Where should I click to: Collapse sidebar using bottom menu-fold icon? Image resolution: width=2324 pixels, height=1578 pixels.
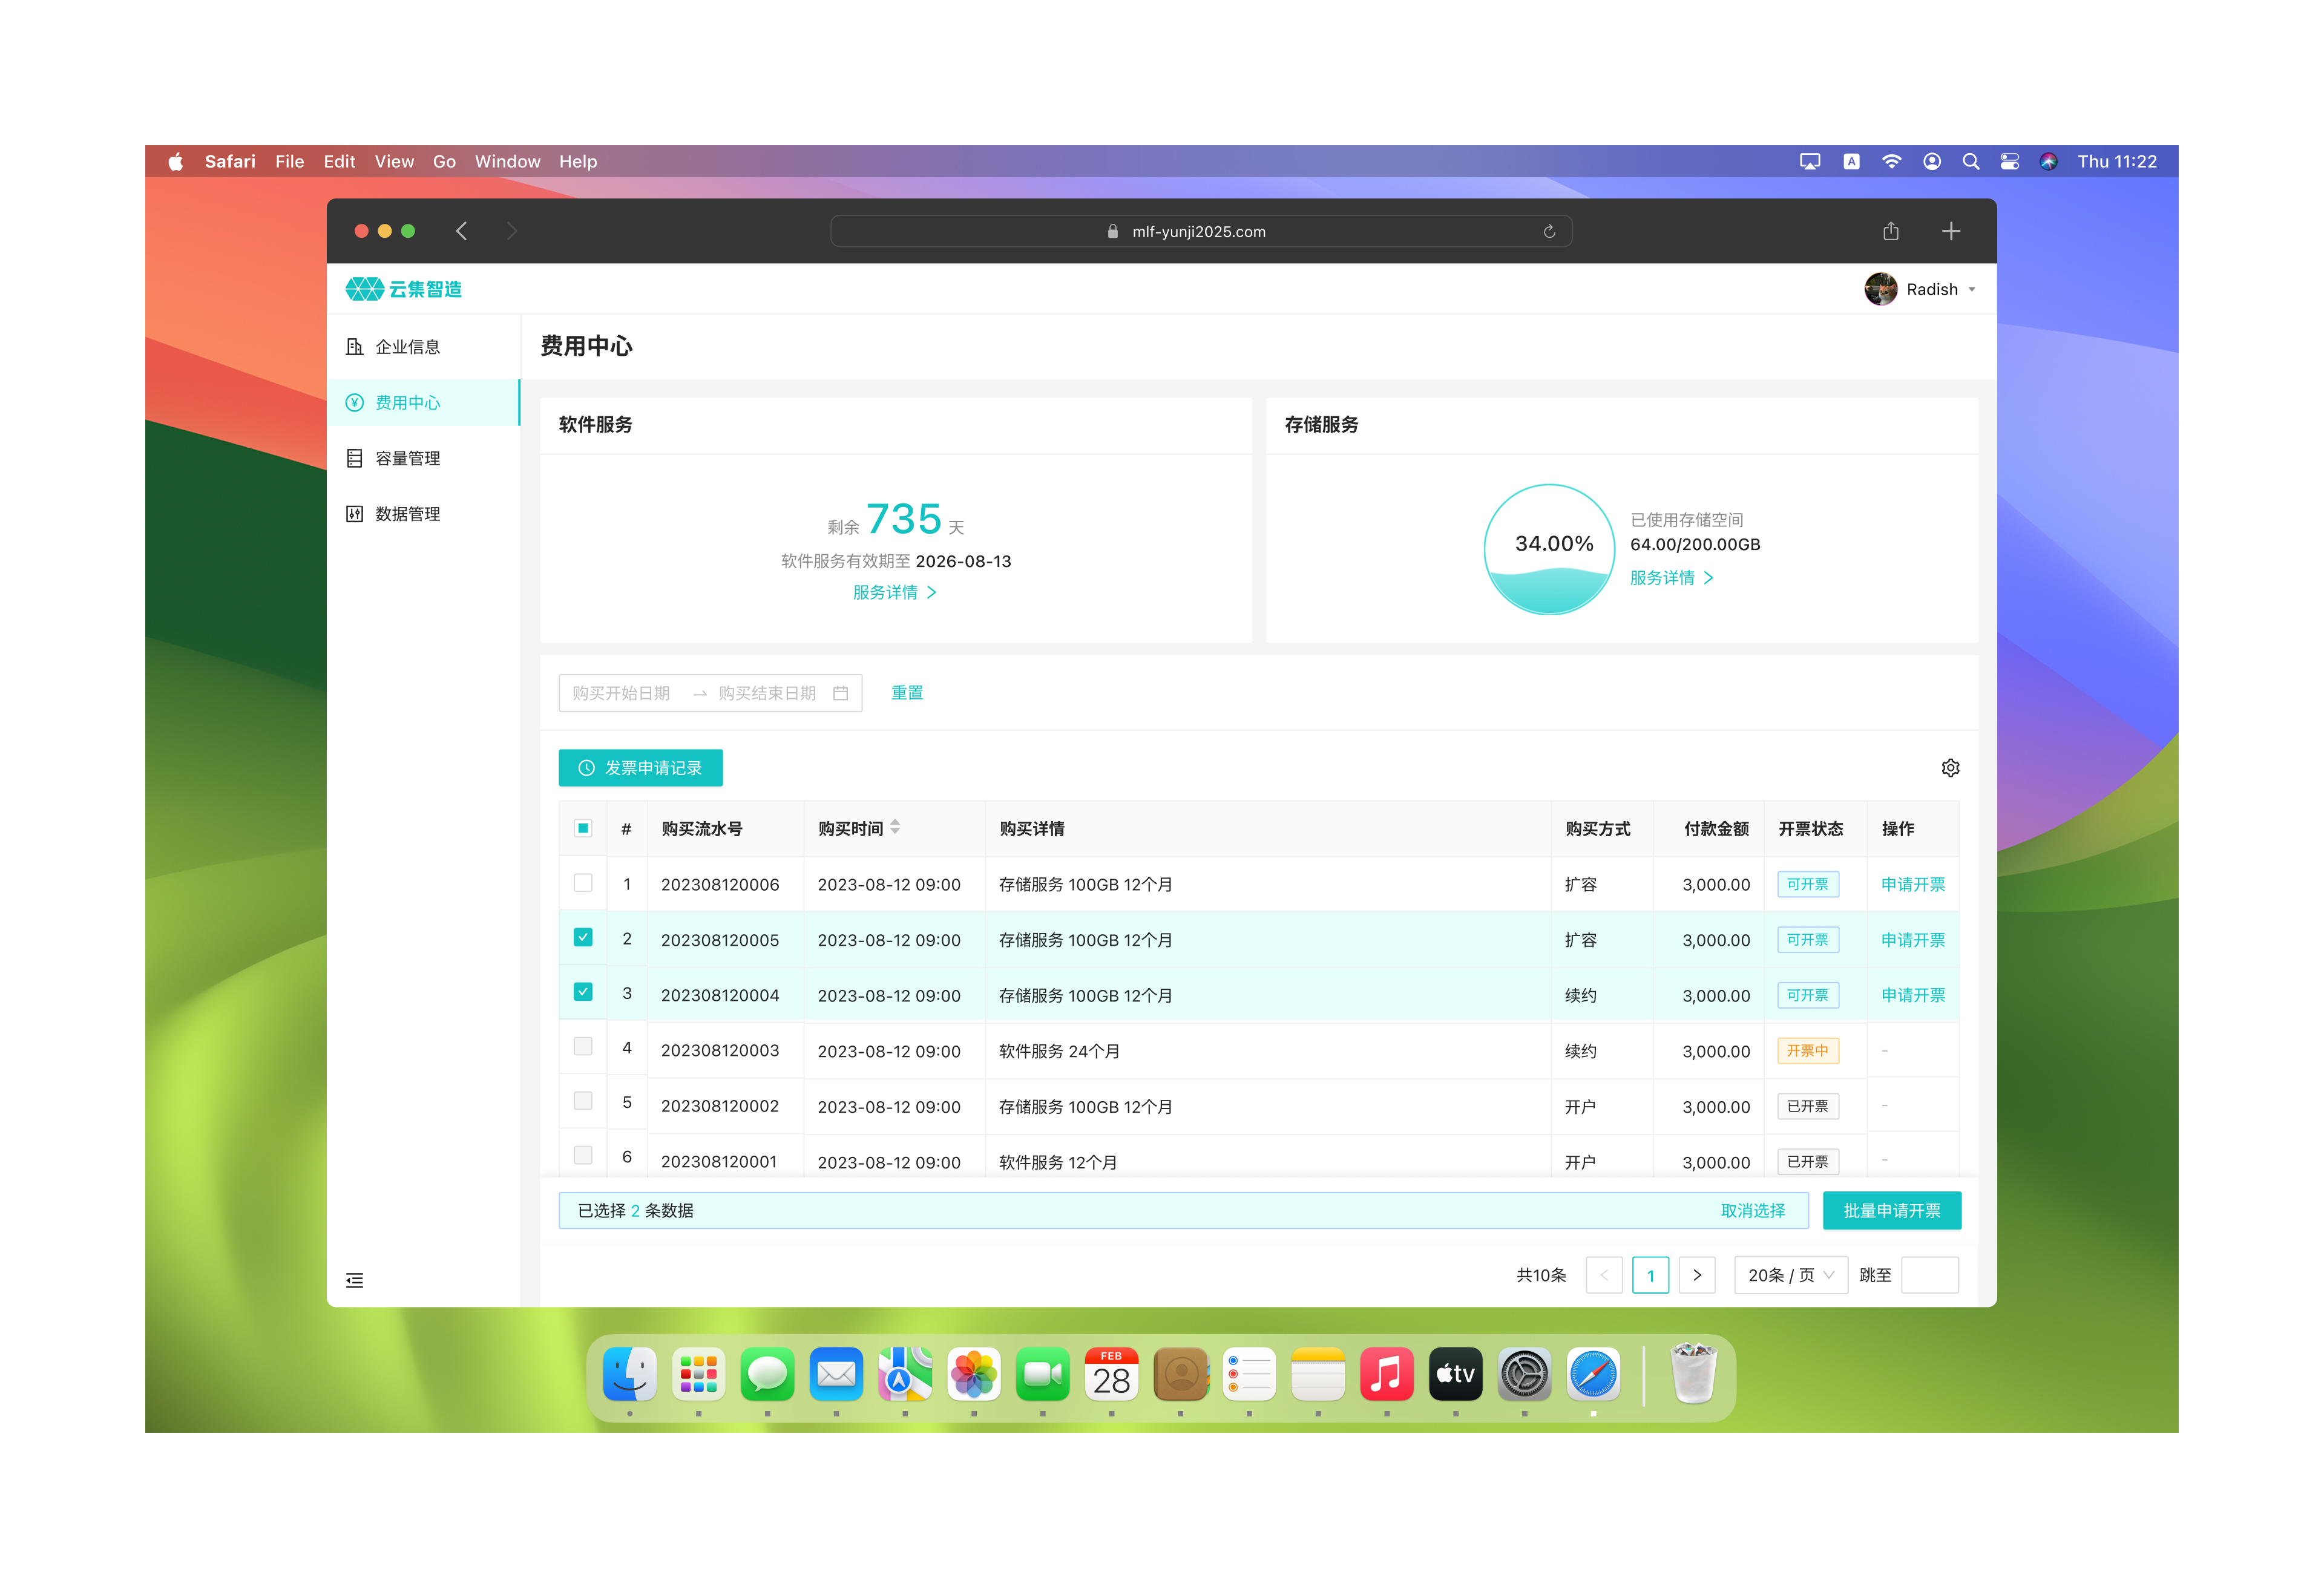point(354,1280)
